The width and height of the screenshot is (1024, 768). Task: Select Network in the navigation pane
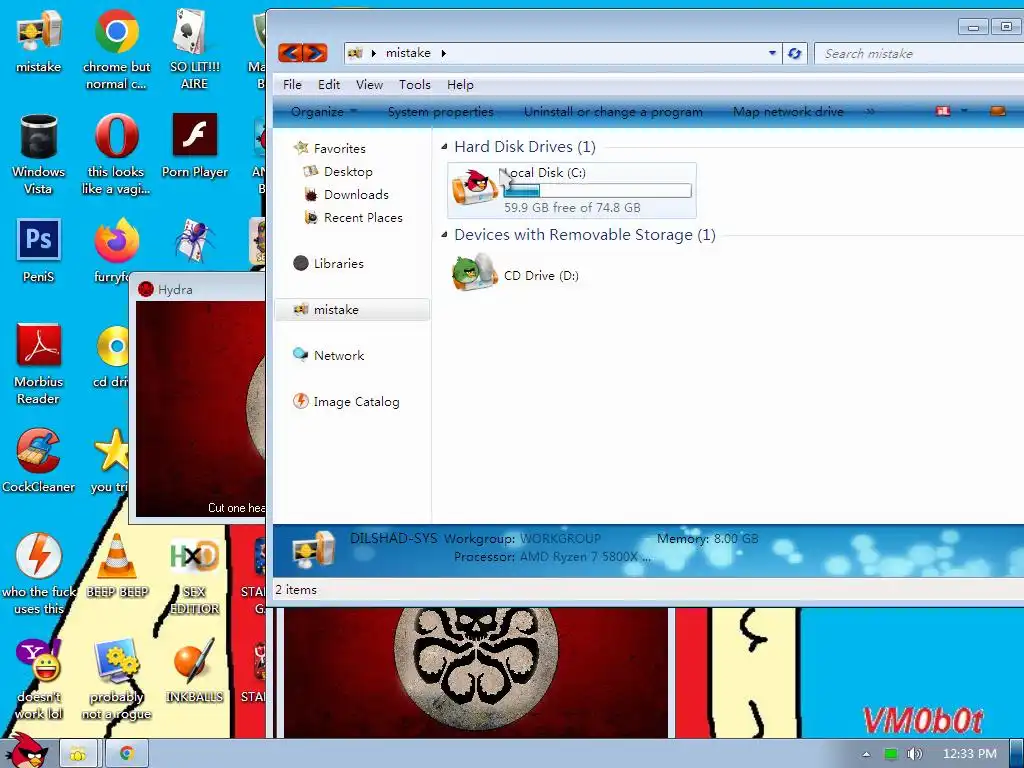coord(338,355)
